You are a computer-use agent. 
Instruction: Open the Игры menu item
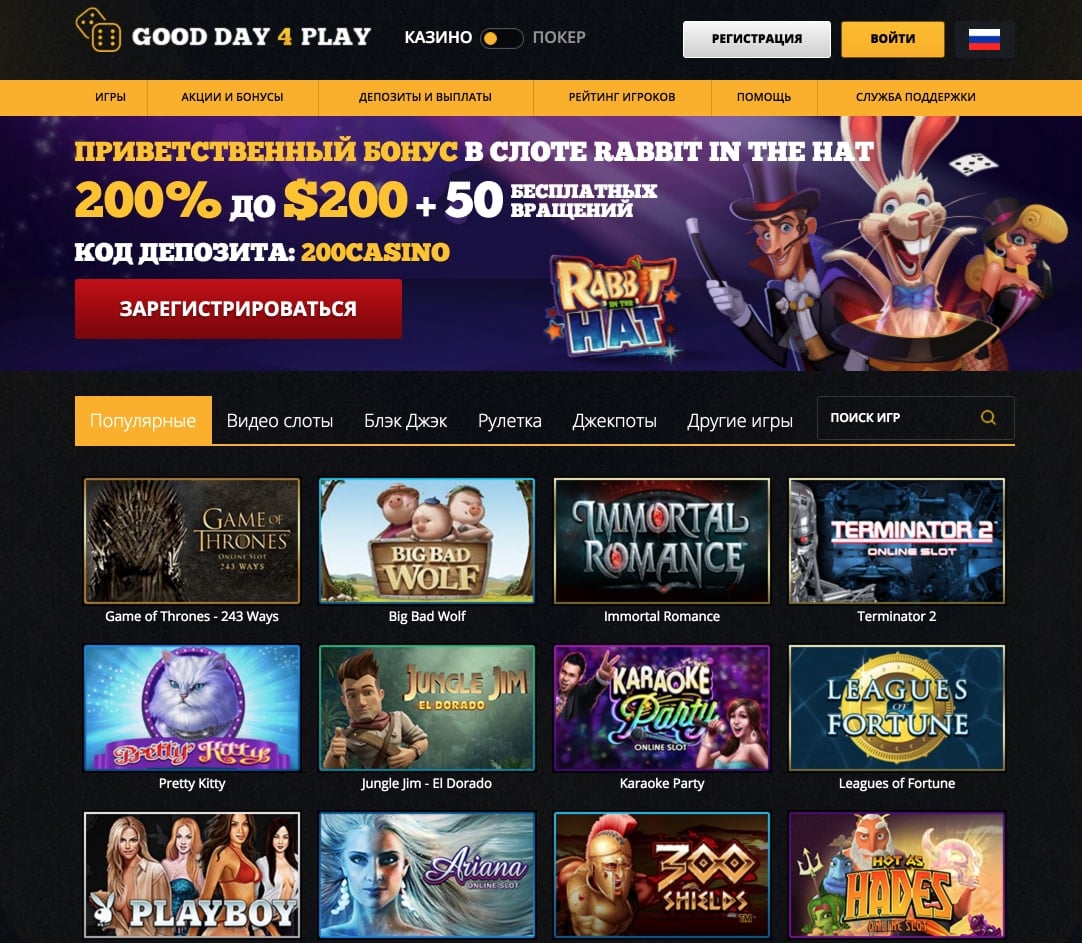coord(110,97)
